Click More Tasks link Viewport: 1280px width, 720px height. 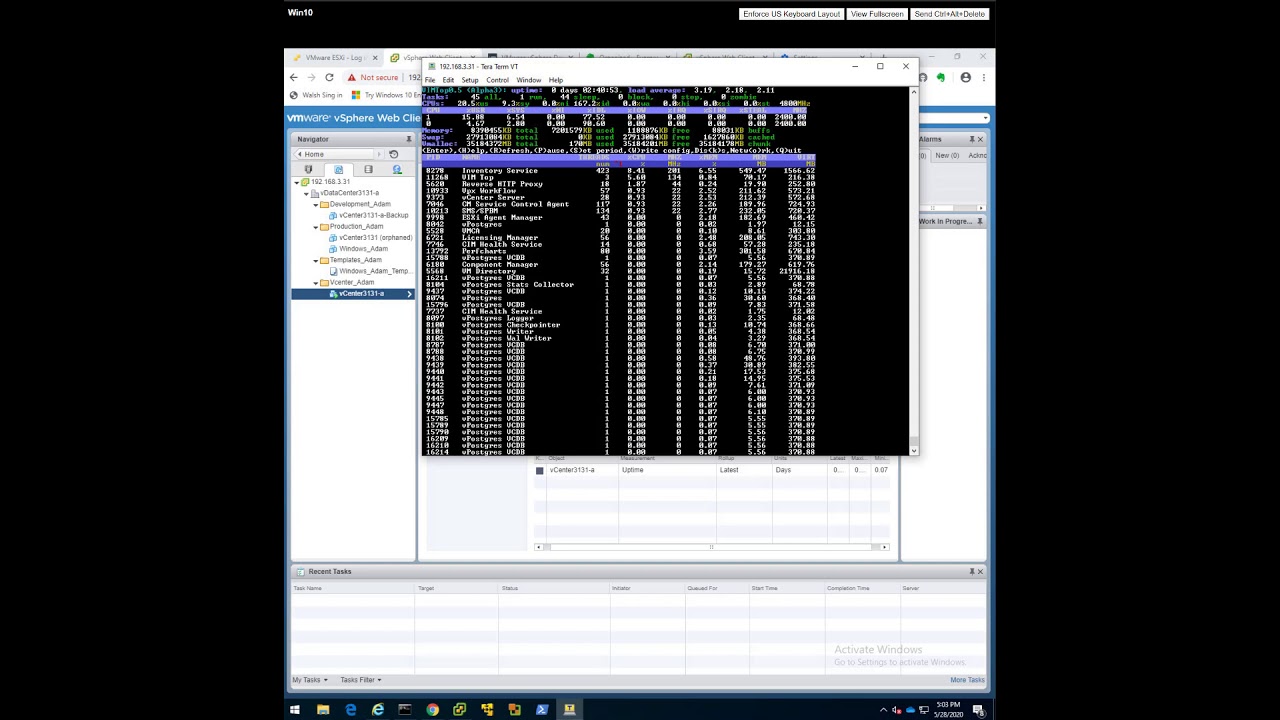pos(967,680)
